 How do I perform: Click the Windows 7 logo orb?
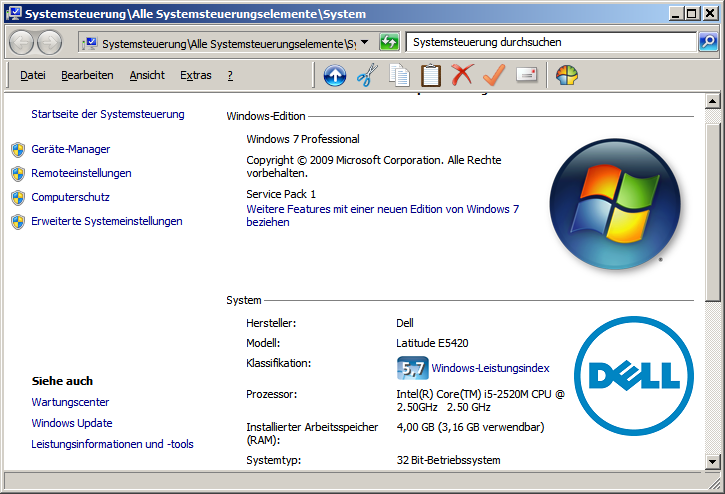pos(614,204)
